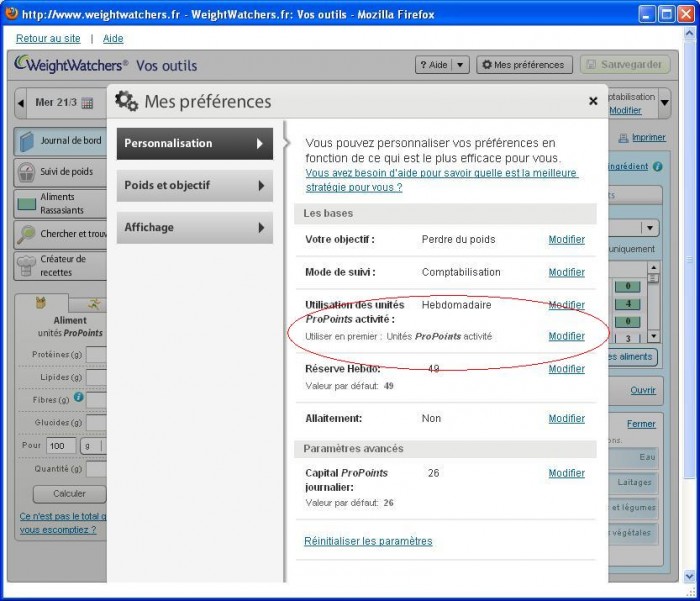Click the info icon next to ingrédient
The image size is (700, 601).
click(x=657, y=167)
